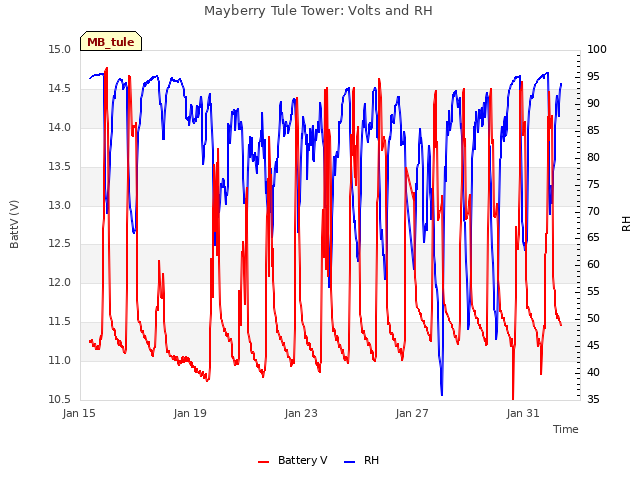Click the 80 right axis value

pos(593,158)
